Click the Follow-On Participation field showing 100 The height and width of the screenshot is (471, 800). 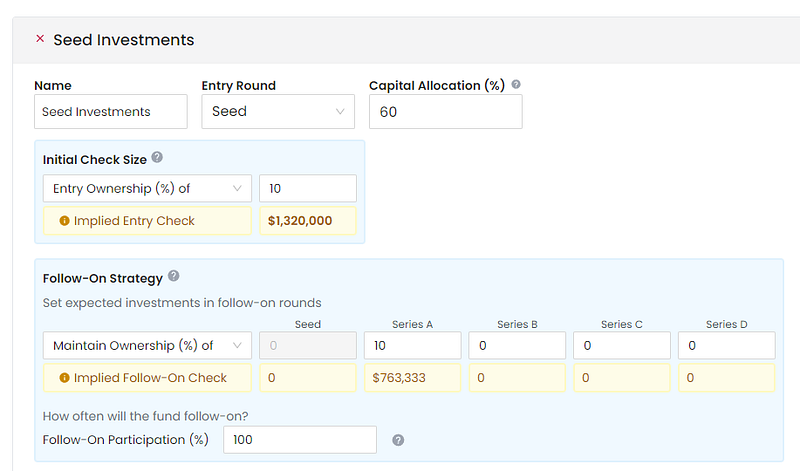(300, 440)
